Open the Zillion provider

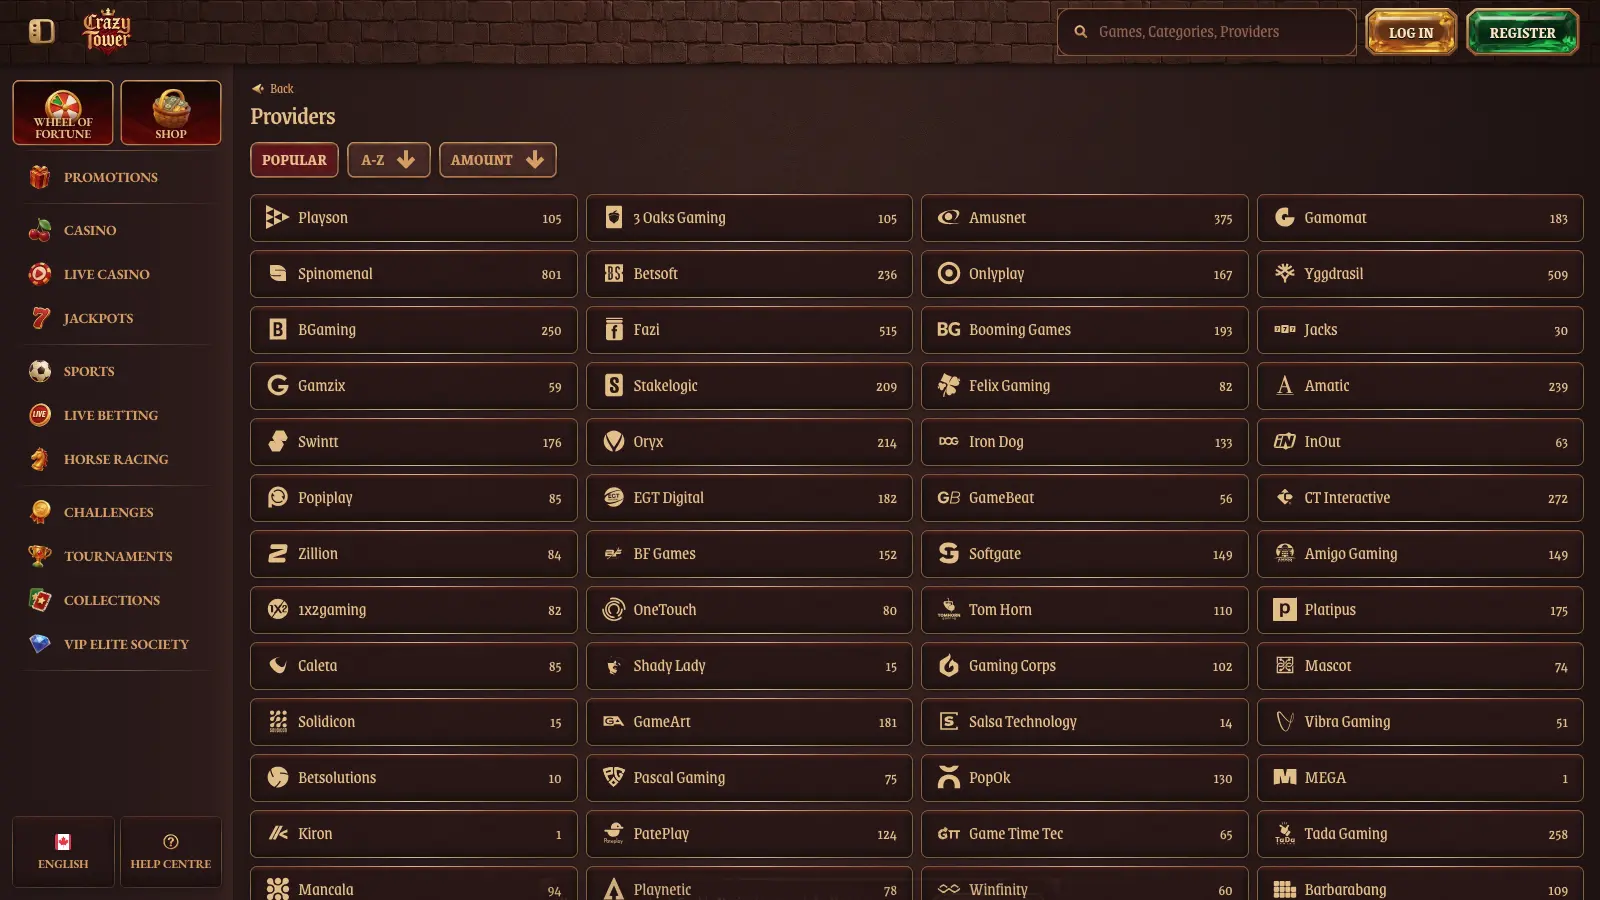pos(414,554)
